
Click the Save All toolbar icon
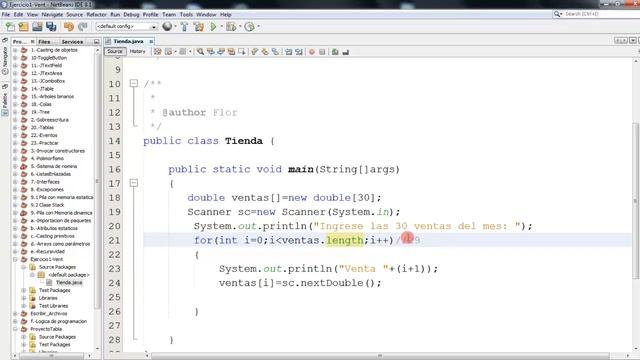click(x=51, y=27)
